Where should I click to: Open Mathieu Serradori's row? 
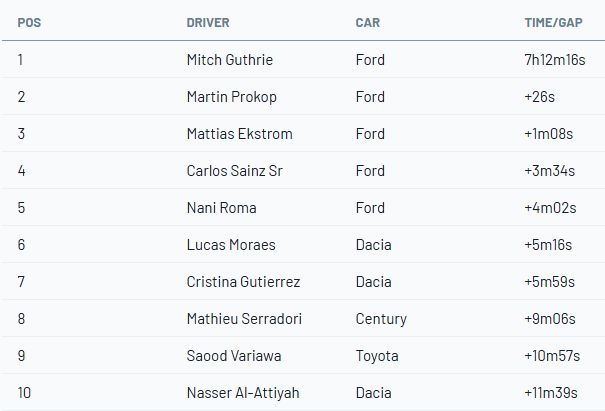[x=244, y=319]
